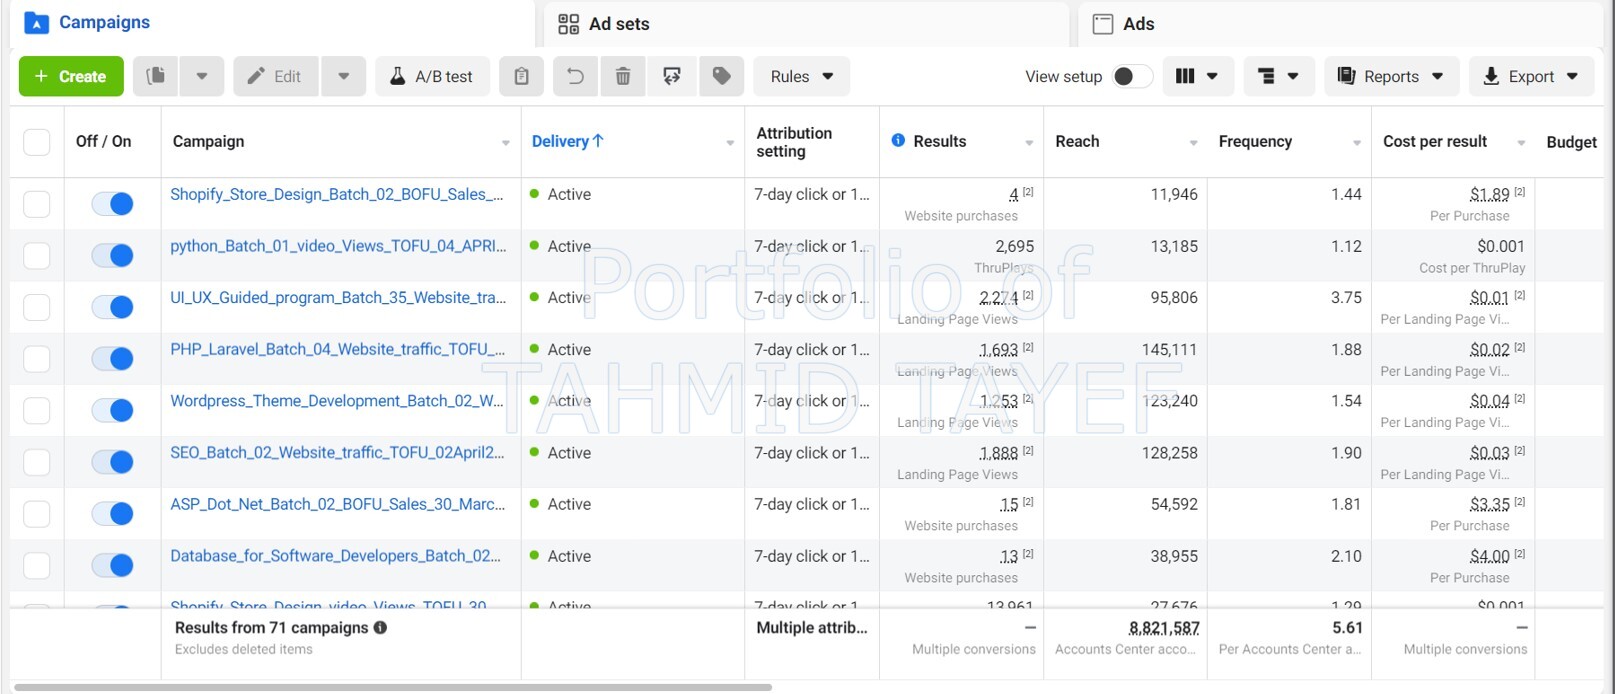The image size is (1615, 694).
Task: Click the trash delete icon
Action: tap(623, 76)
